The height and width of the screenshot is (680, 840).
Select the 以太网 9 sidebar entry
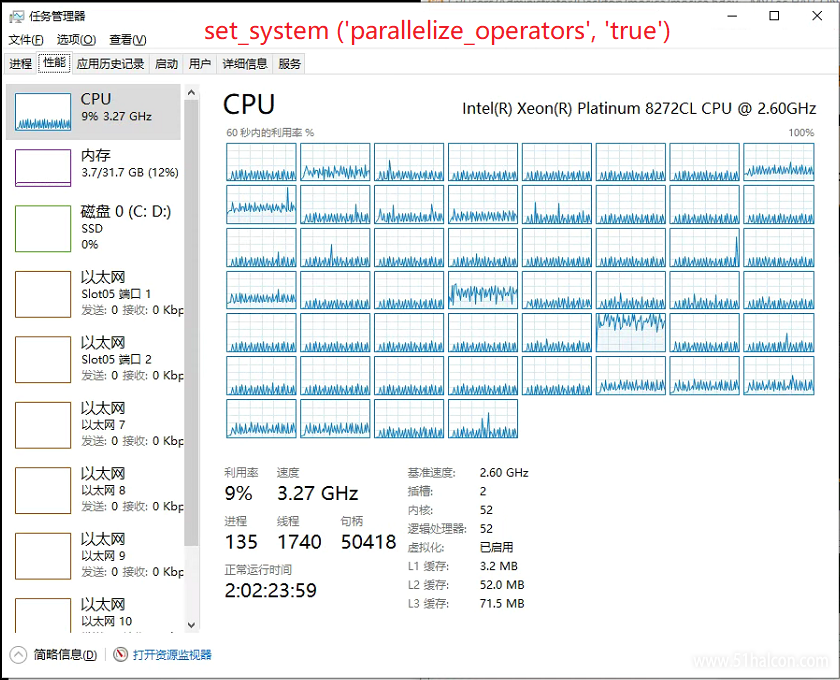click(94, 555)
